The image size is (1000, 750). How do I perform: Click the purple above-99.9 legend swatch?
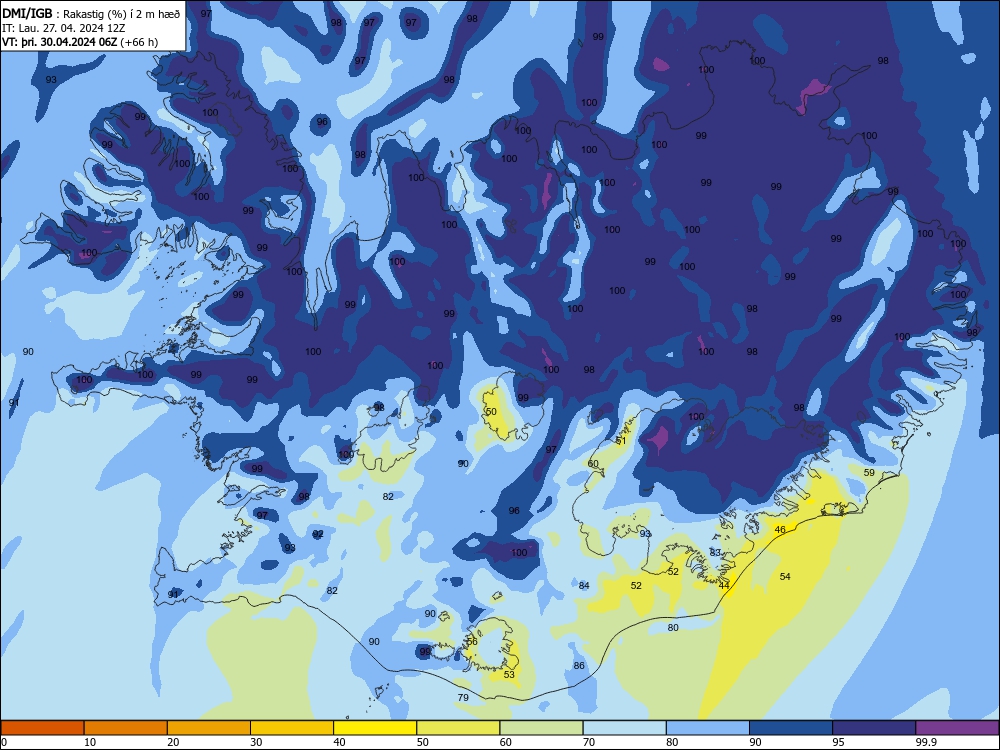tap(957, 728)
